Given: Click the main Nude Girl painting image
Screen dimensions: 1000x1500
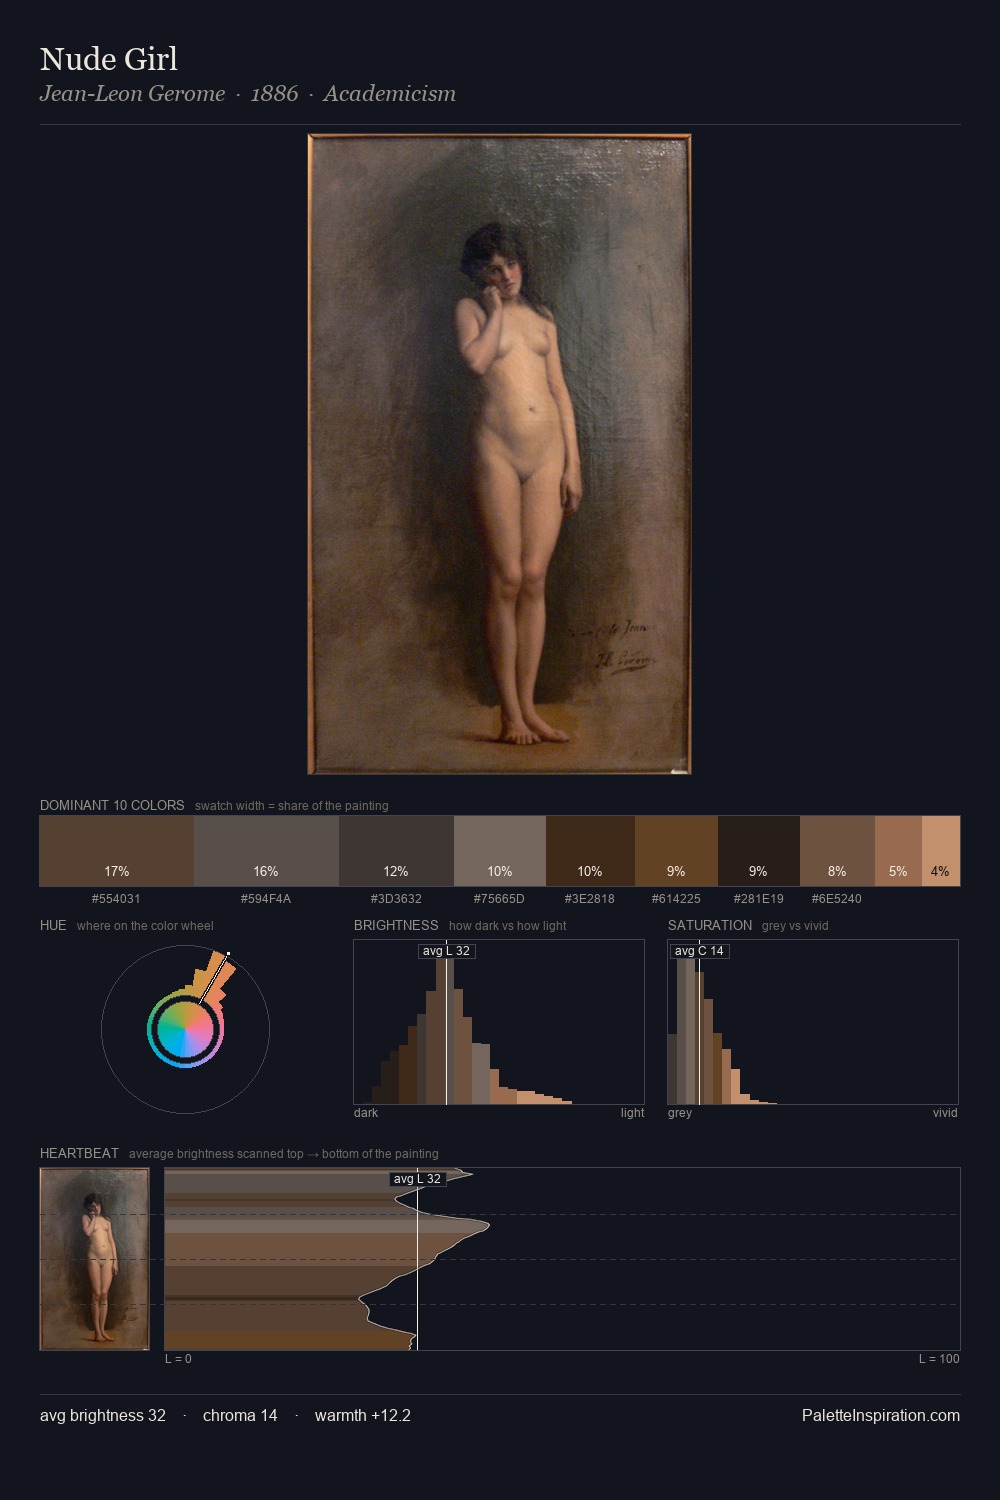Looking at the screenshot, I should click(x=499, y=454).
